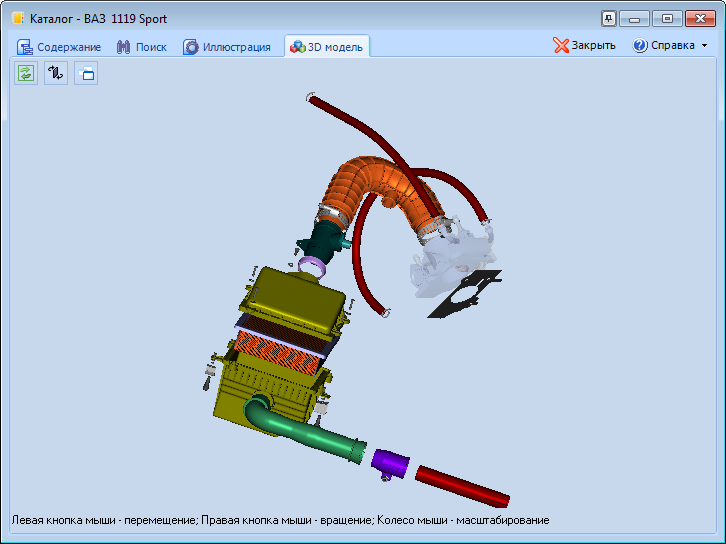Click the axis orientation toolbar icon

(56, 73)
